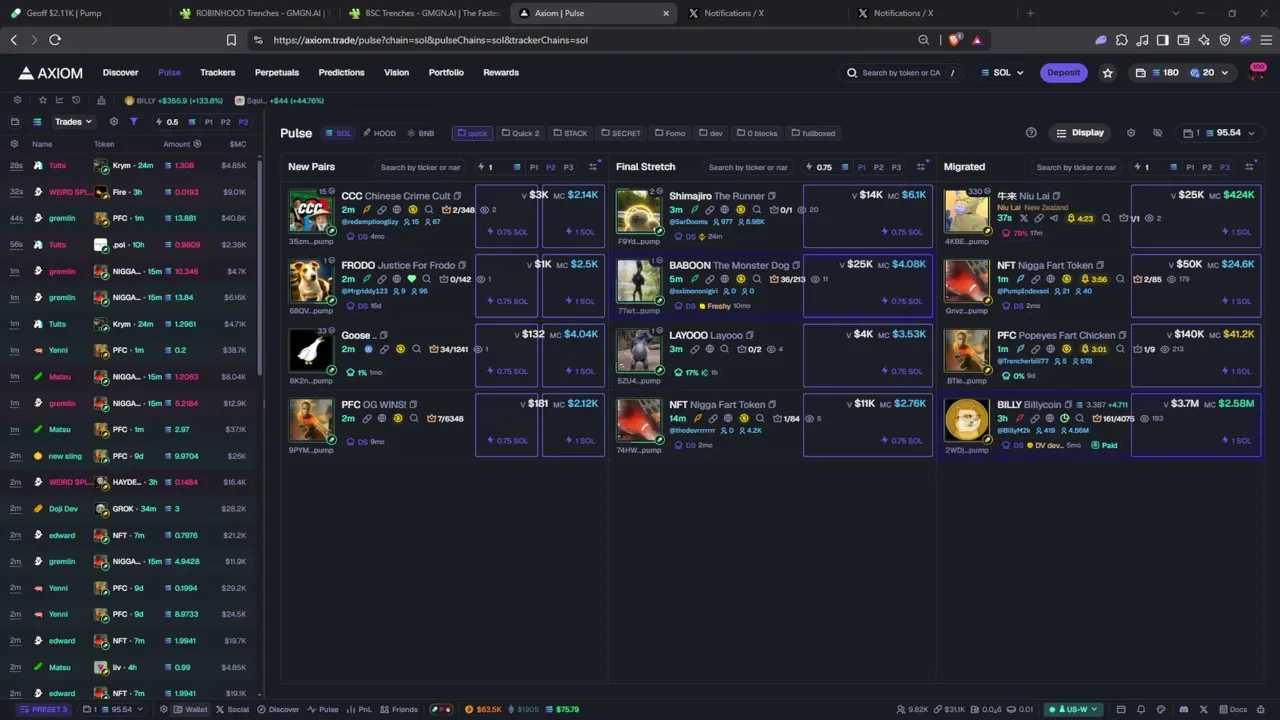The height and width of the screenshot is (720, 1280).
Task: Open the Discover tab in top navigation
Action: tap(121, 73)
